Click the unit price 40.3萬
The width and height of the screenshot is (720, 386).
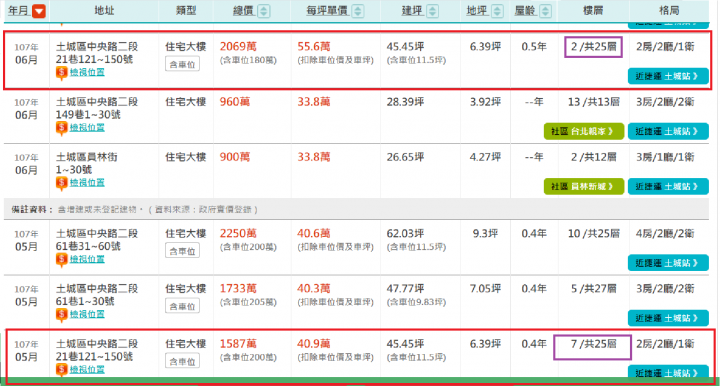click(x=314, y=288)
